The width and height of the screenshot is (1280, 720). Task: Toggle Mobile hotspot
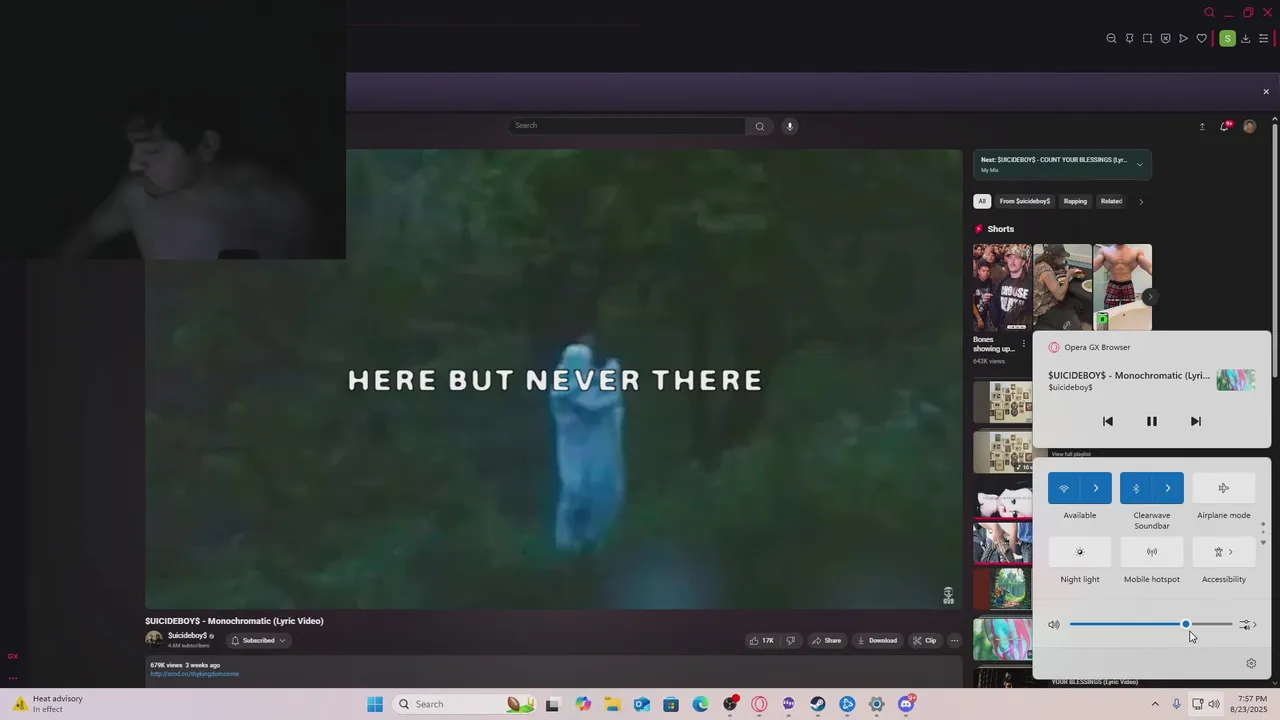pos(1152,552)
